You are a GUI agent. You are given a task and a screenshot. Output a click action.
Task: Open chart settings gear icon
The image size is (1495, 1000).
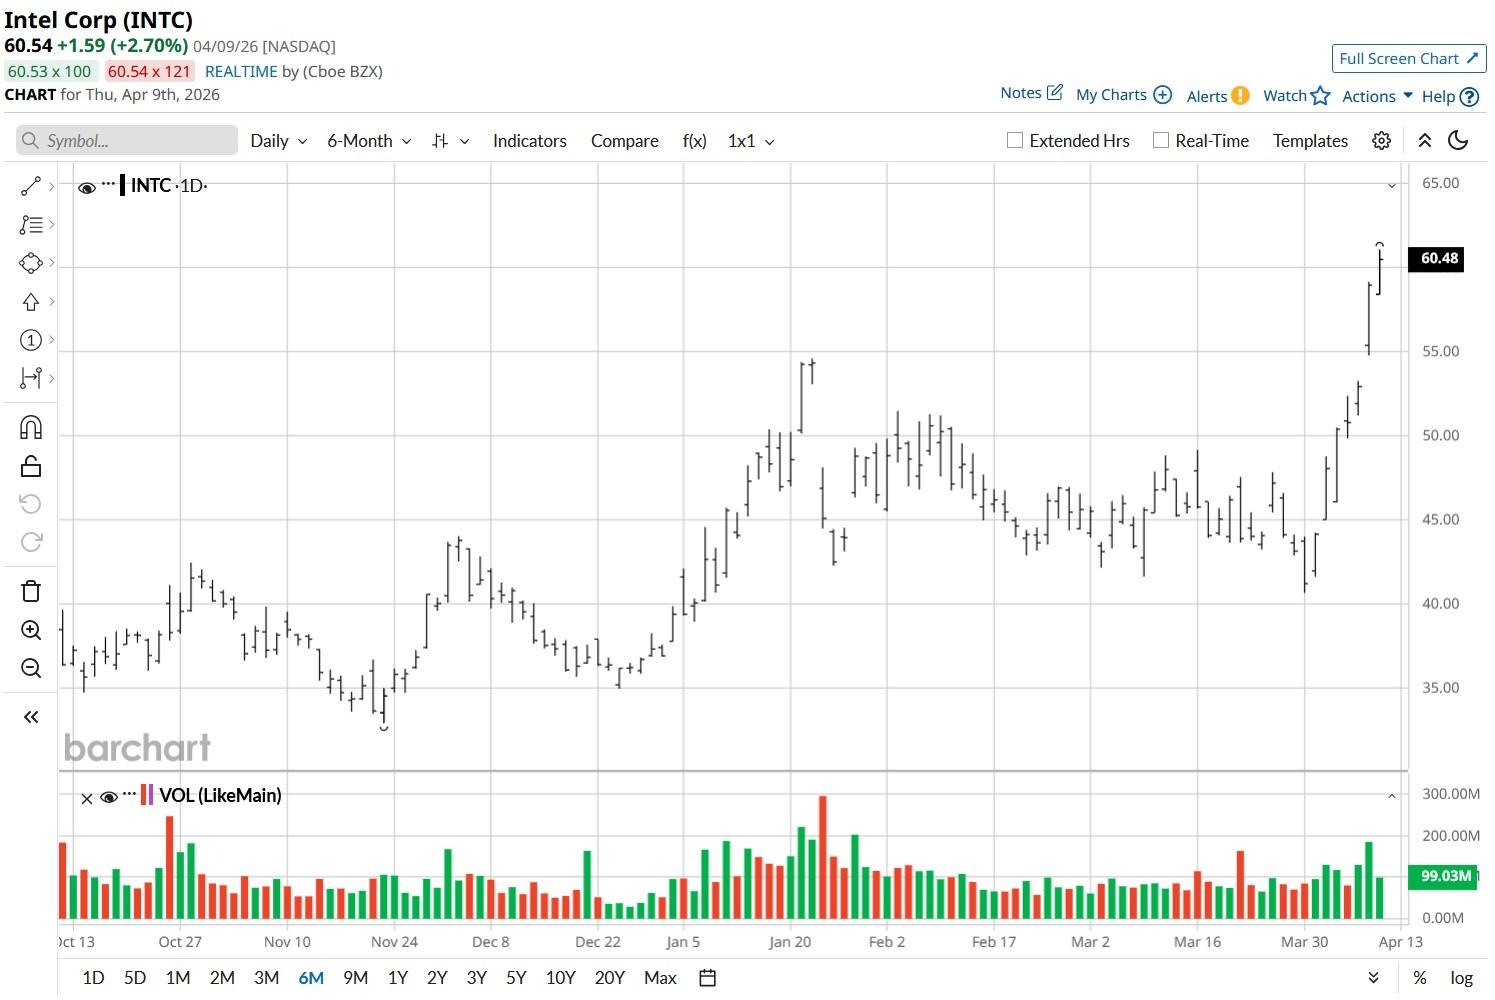coord(1381,141)
